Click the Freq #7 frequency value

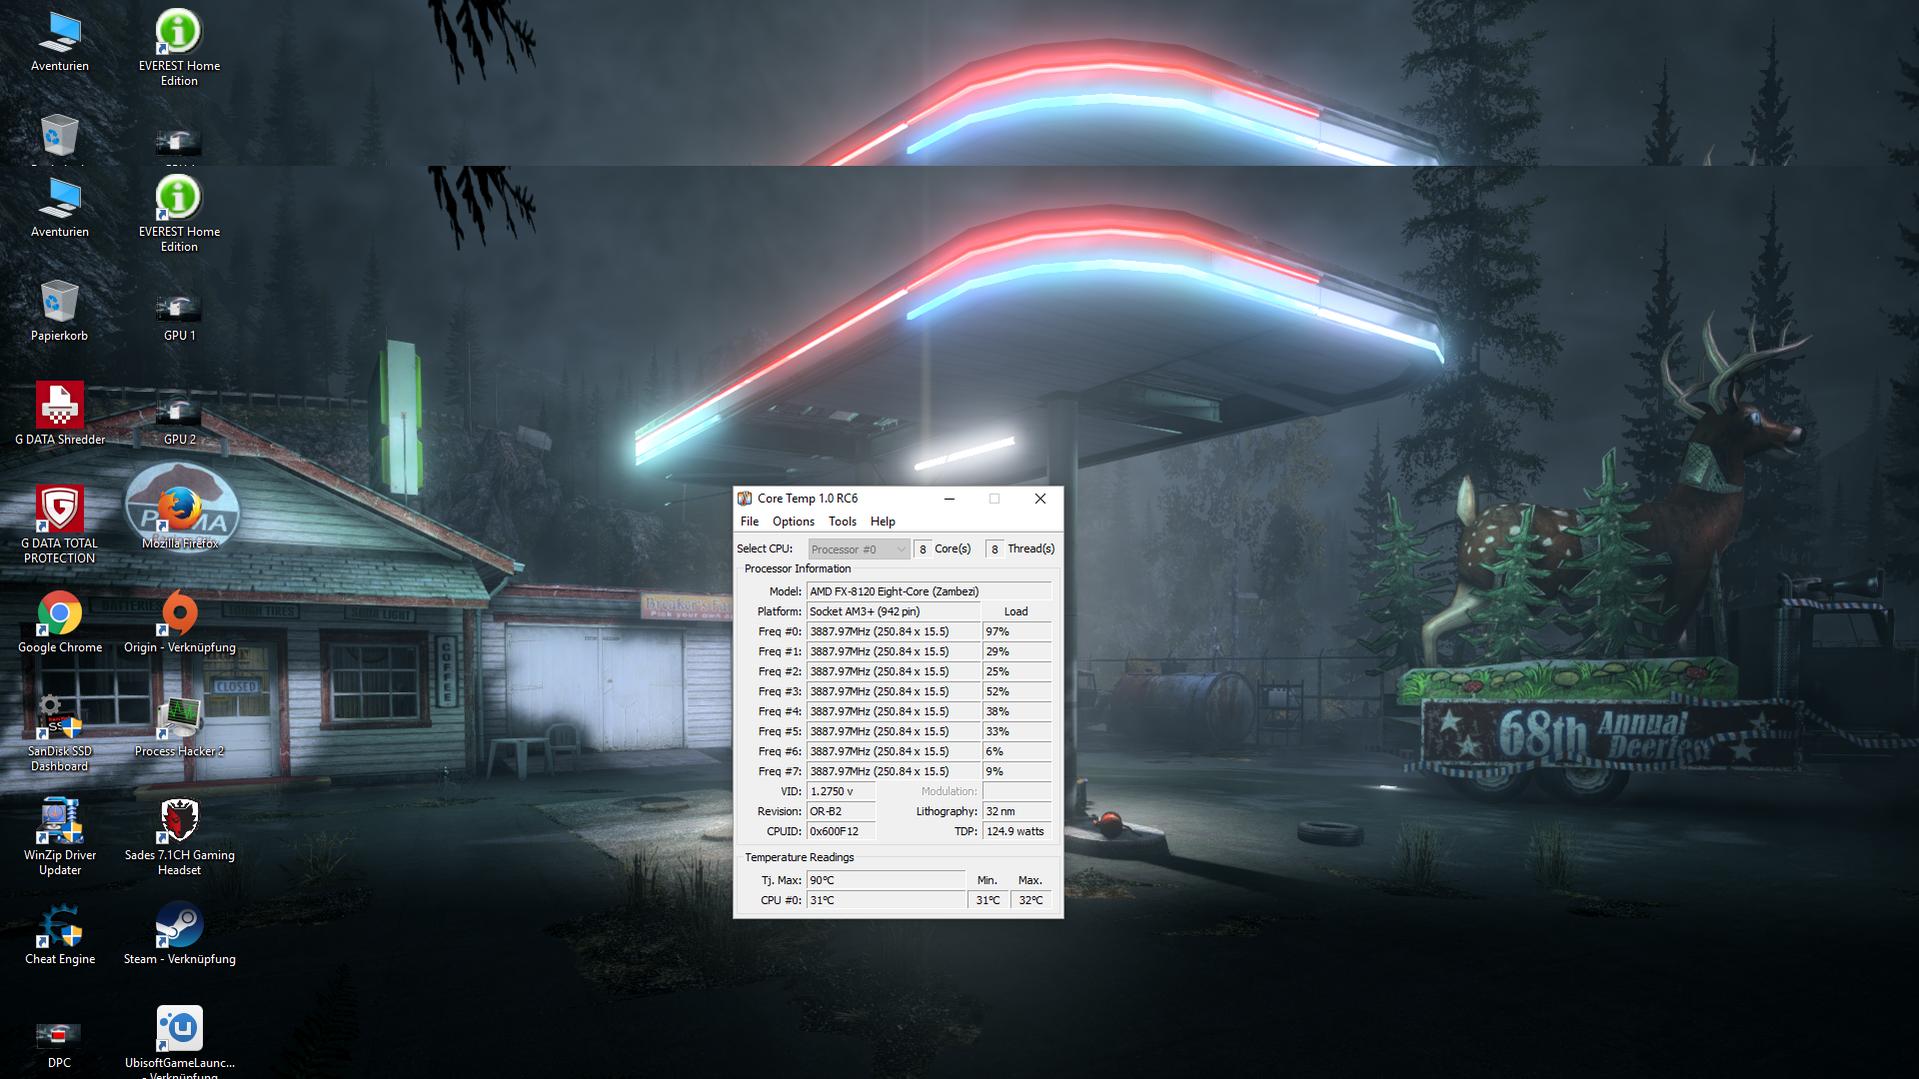893,771
